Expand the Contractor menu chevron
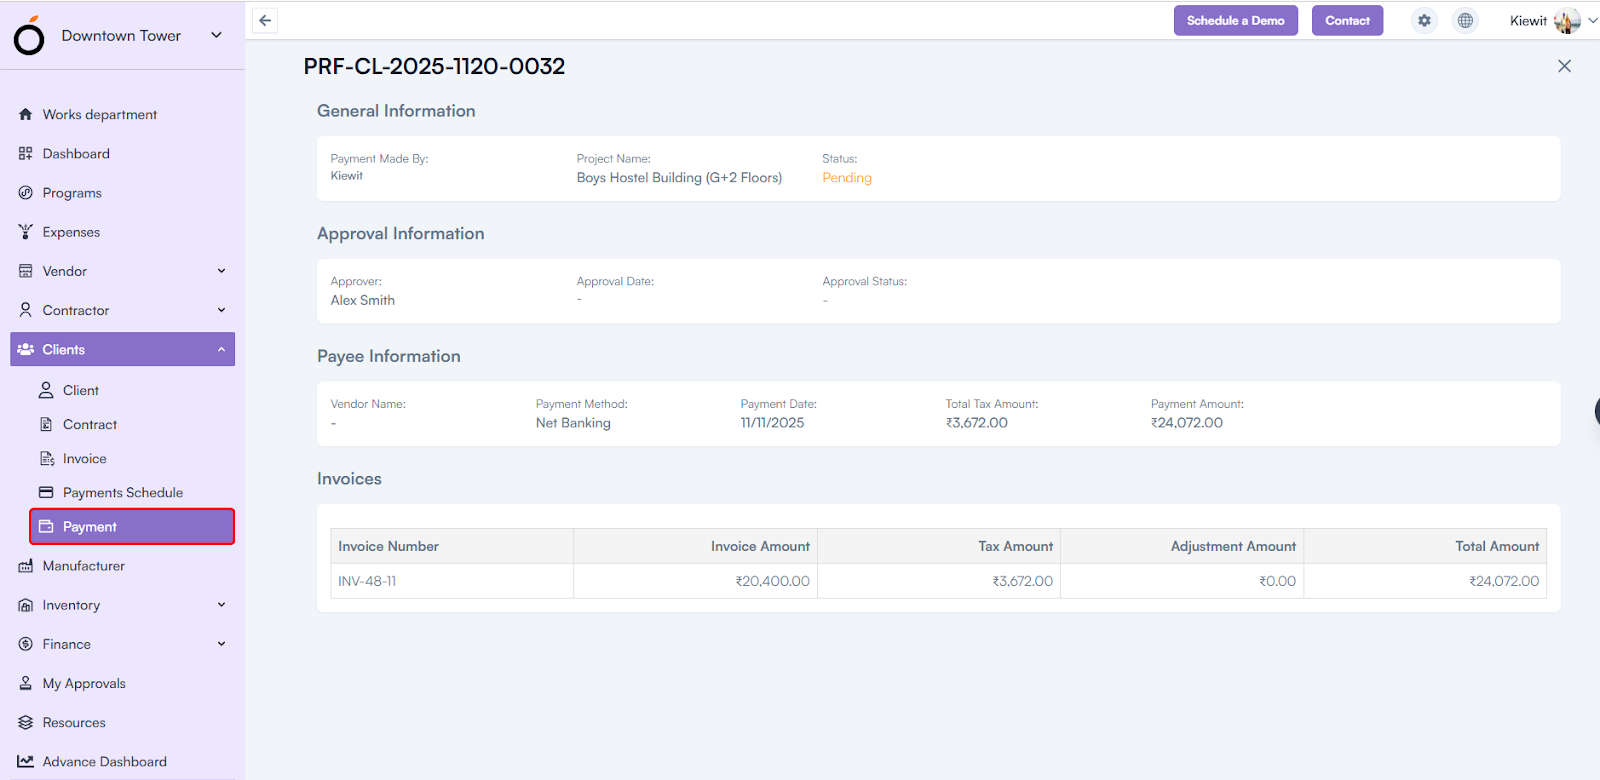Image resolution: width=1600 pixels, height=780 pixels. [x=221, y=310]
